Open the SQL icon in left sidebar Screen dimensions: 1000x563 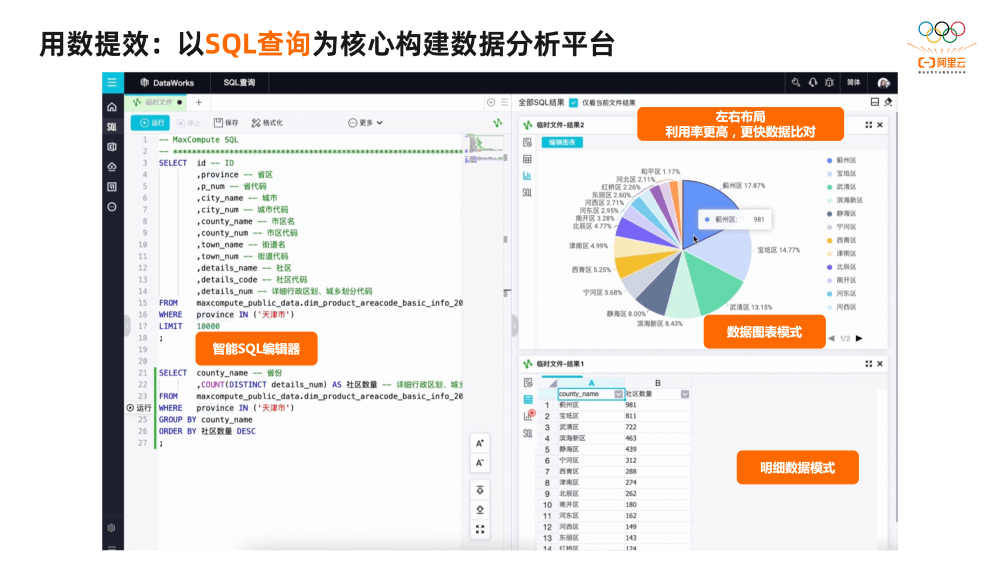click(x=112, y=127)
